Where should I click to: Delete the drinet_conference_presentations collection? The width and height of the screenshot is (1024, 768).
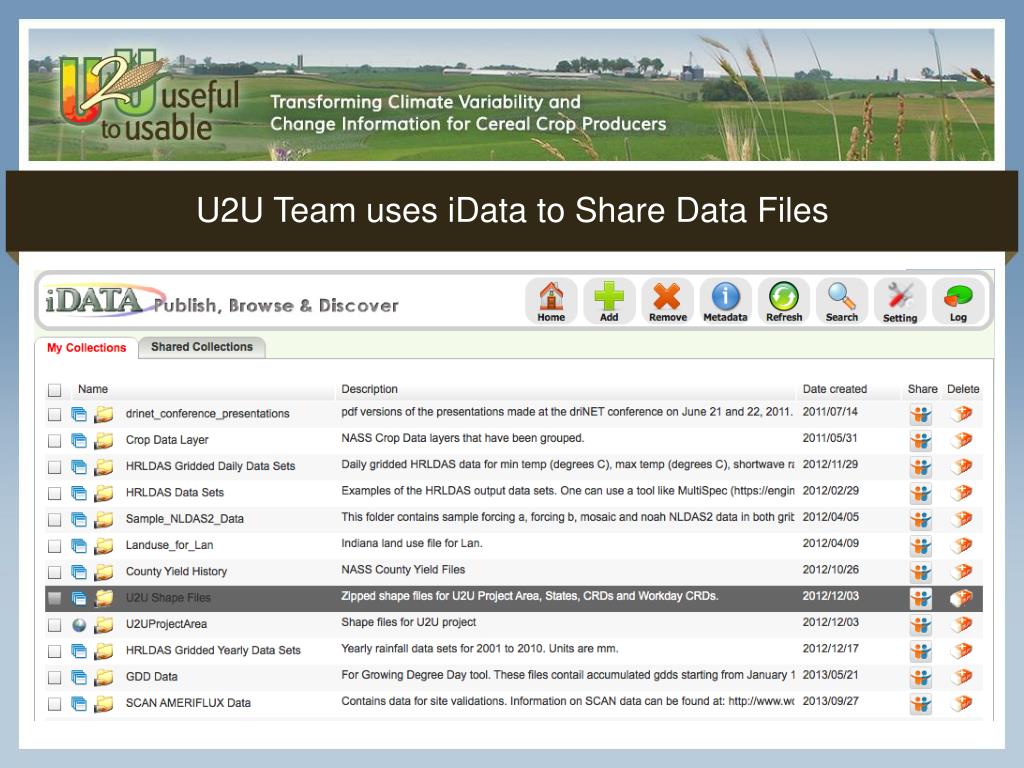tap(961, 414)
